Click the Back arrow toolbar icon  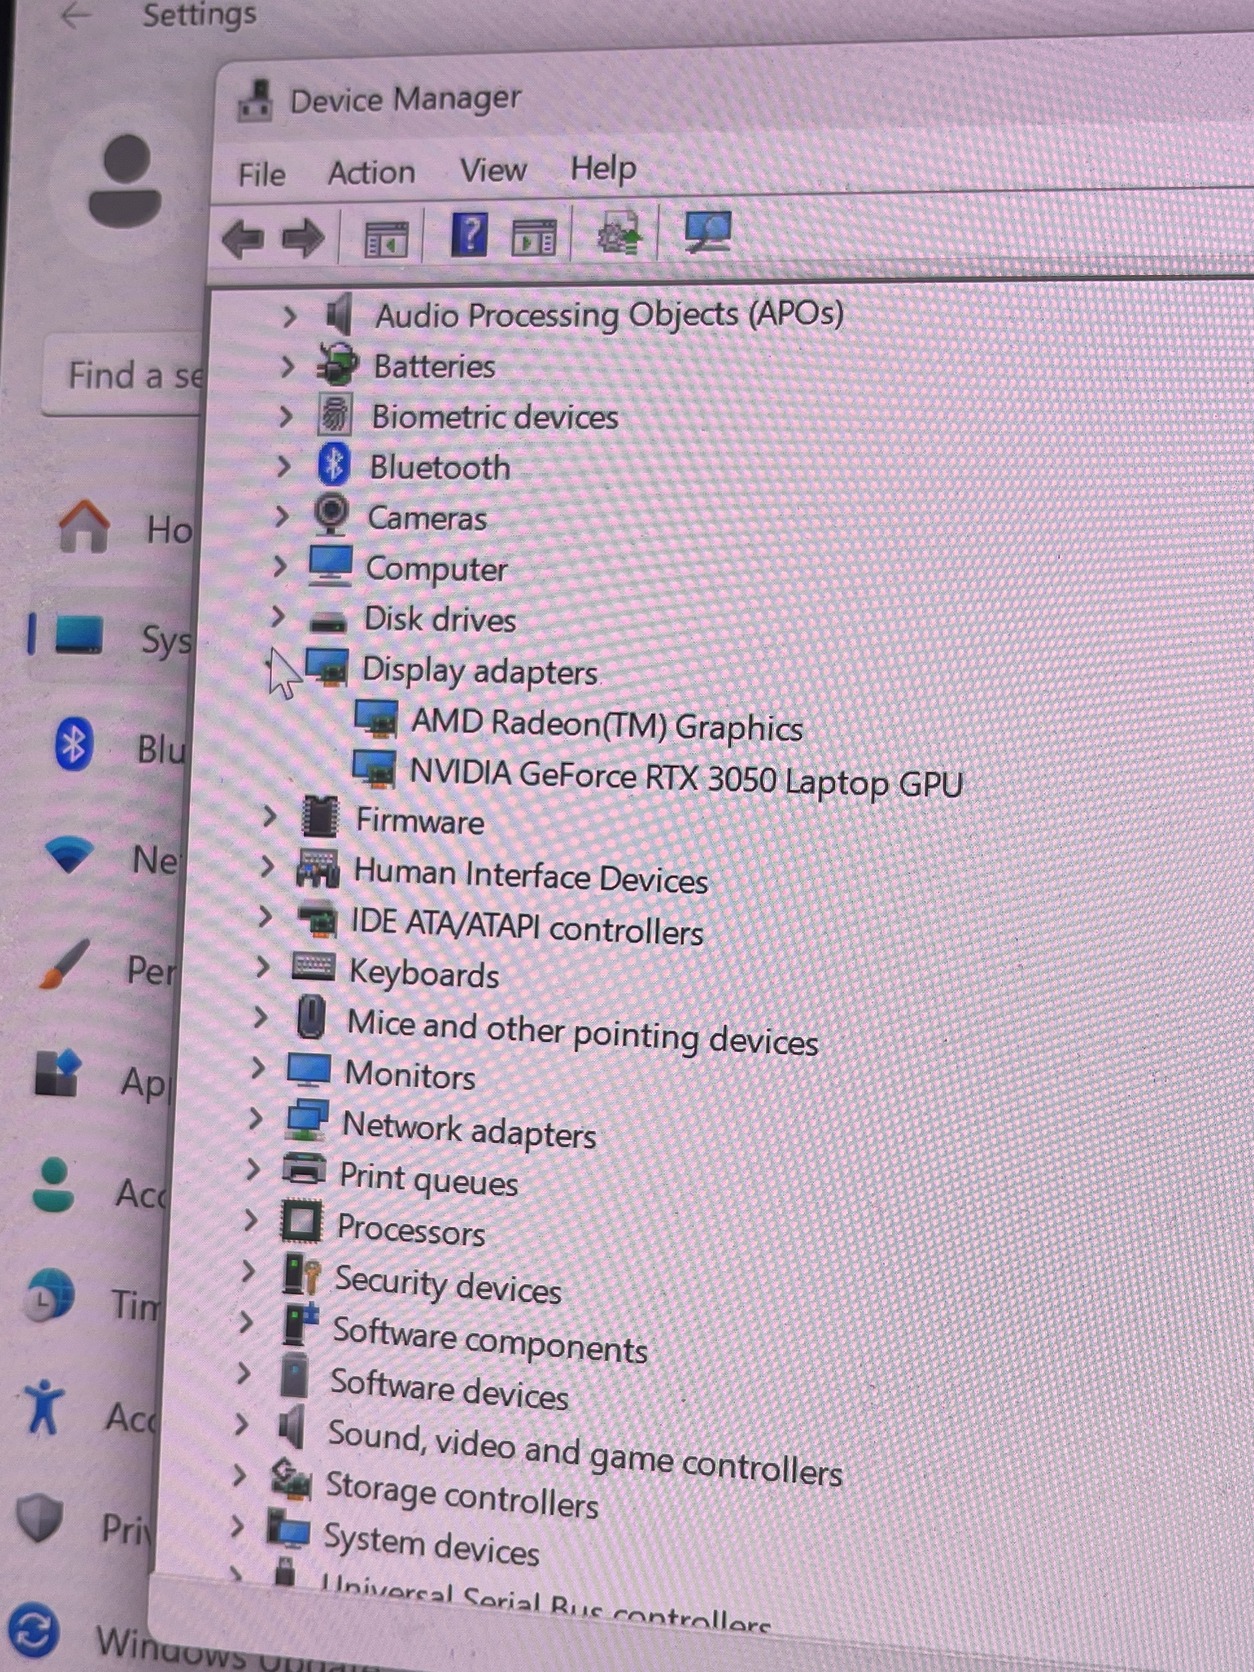tap(242, 238)
